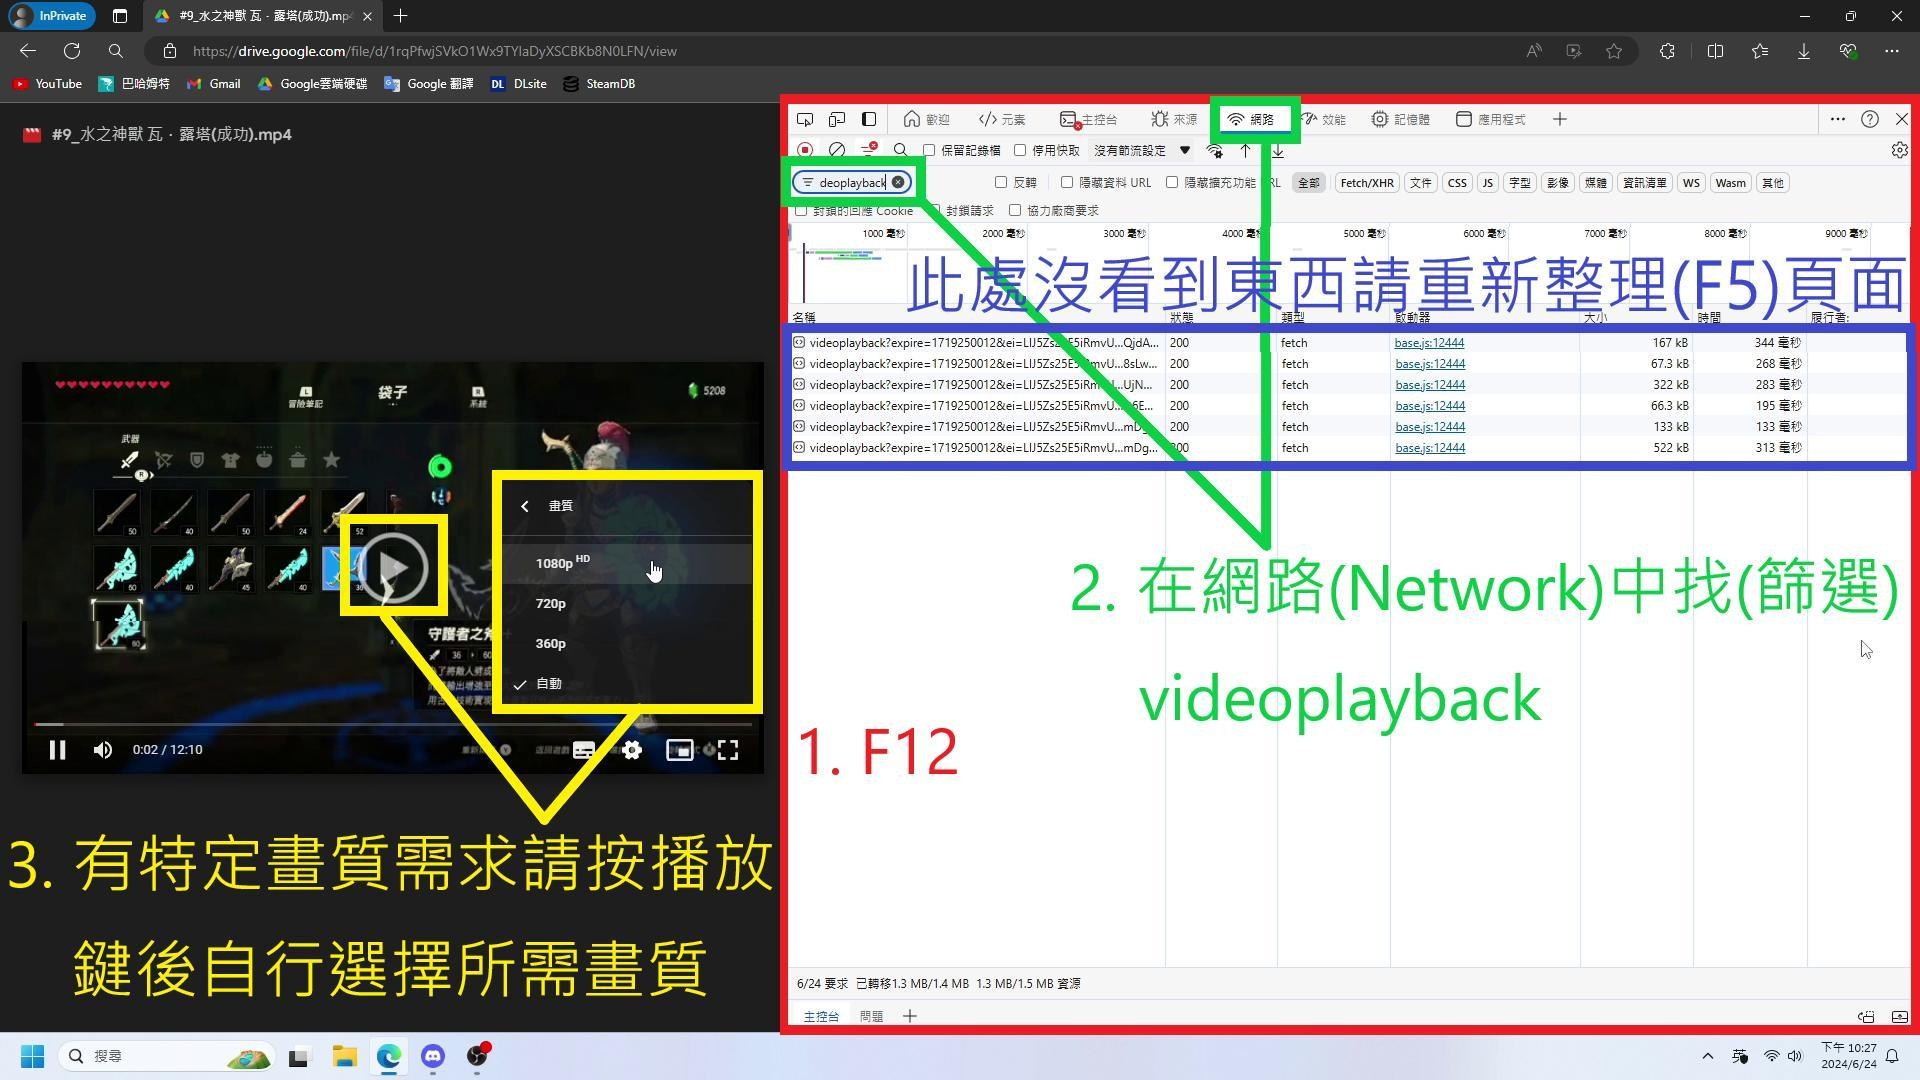Filter requests by Fetch/XHR
This screenshot has height=1080, width=1920.
pos(1366,183)
